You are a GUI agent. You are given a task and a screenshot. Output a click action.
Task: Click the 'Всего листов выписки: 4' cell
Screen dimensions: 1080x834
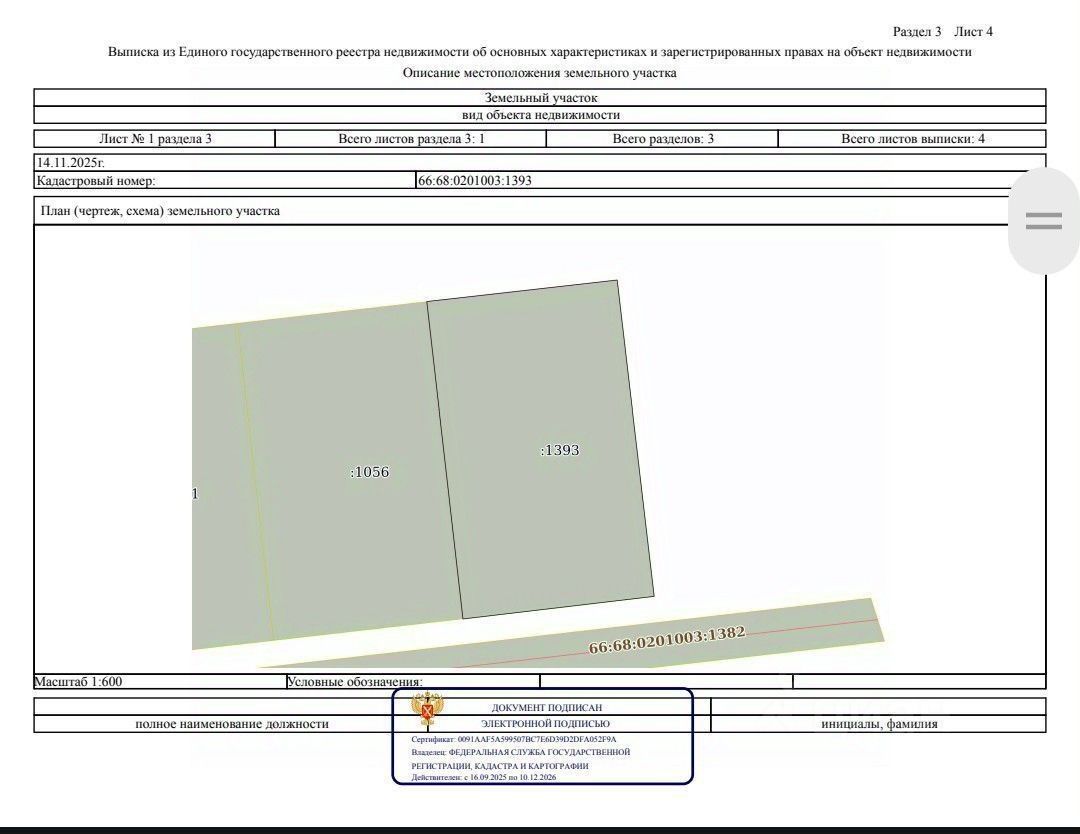tap(912, 139)
